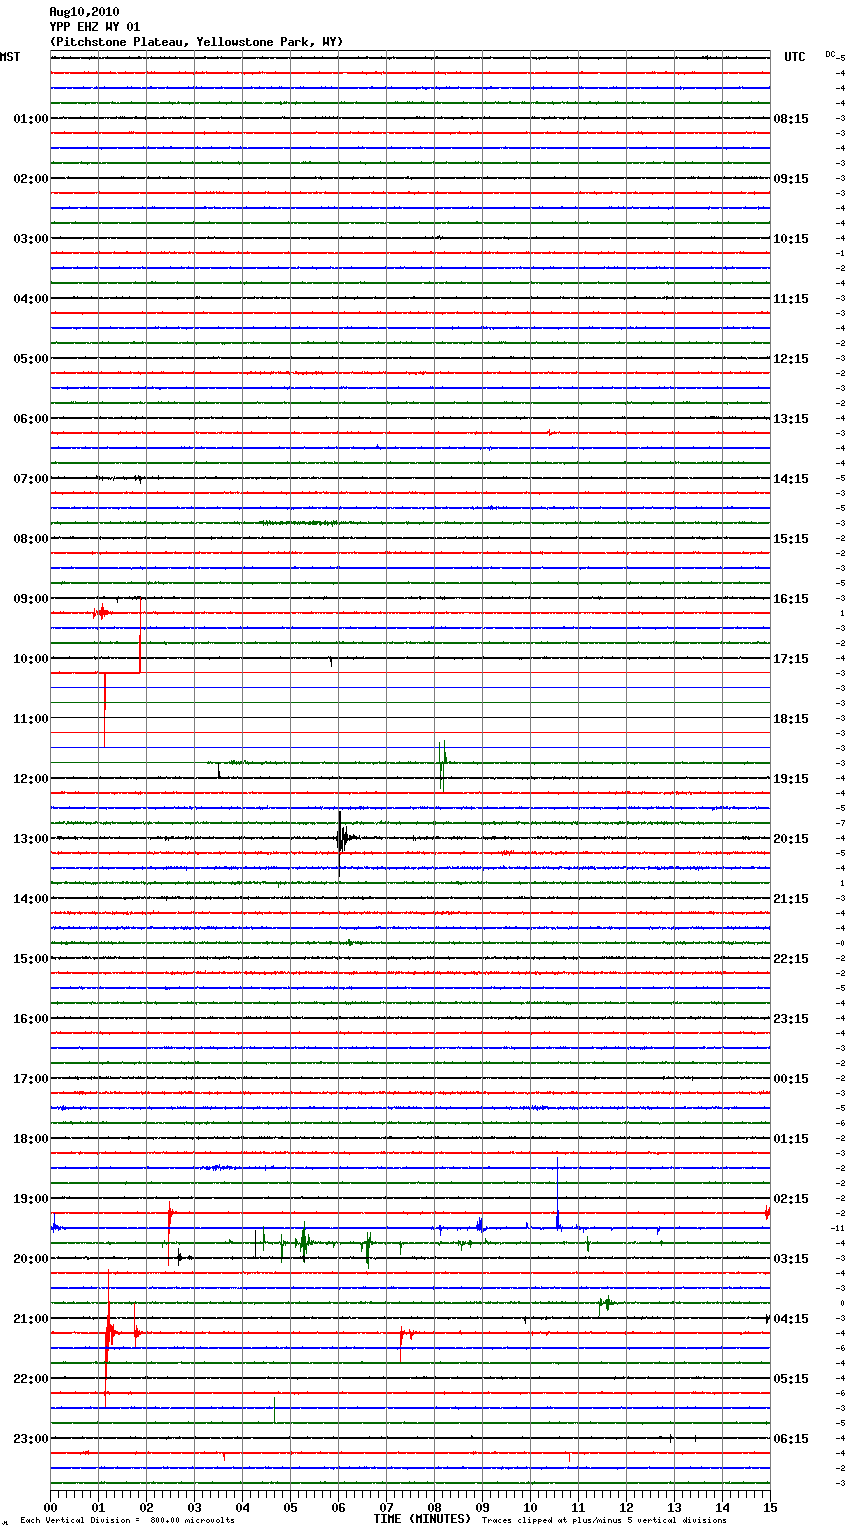The image size is (850, 1534).
Task: Select the 09:00 MST row label
Action: click(31, 599)
